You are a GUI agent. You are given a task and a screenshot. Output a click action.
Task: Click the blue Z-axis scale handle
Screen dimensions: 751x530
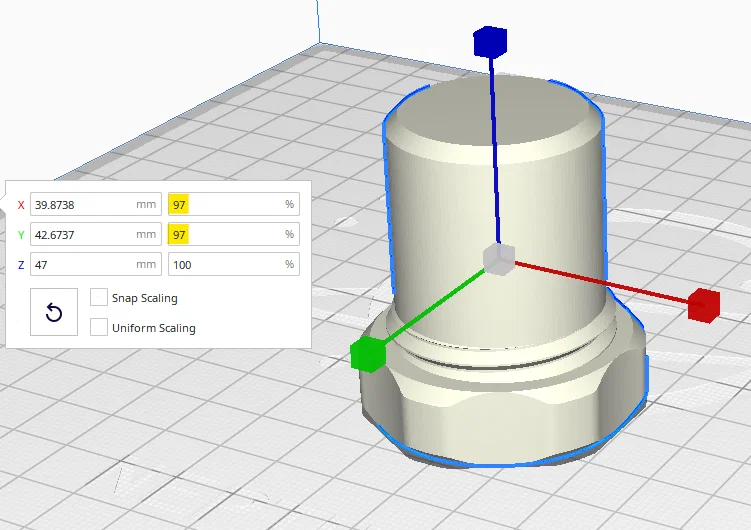[x=490, y=42]
